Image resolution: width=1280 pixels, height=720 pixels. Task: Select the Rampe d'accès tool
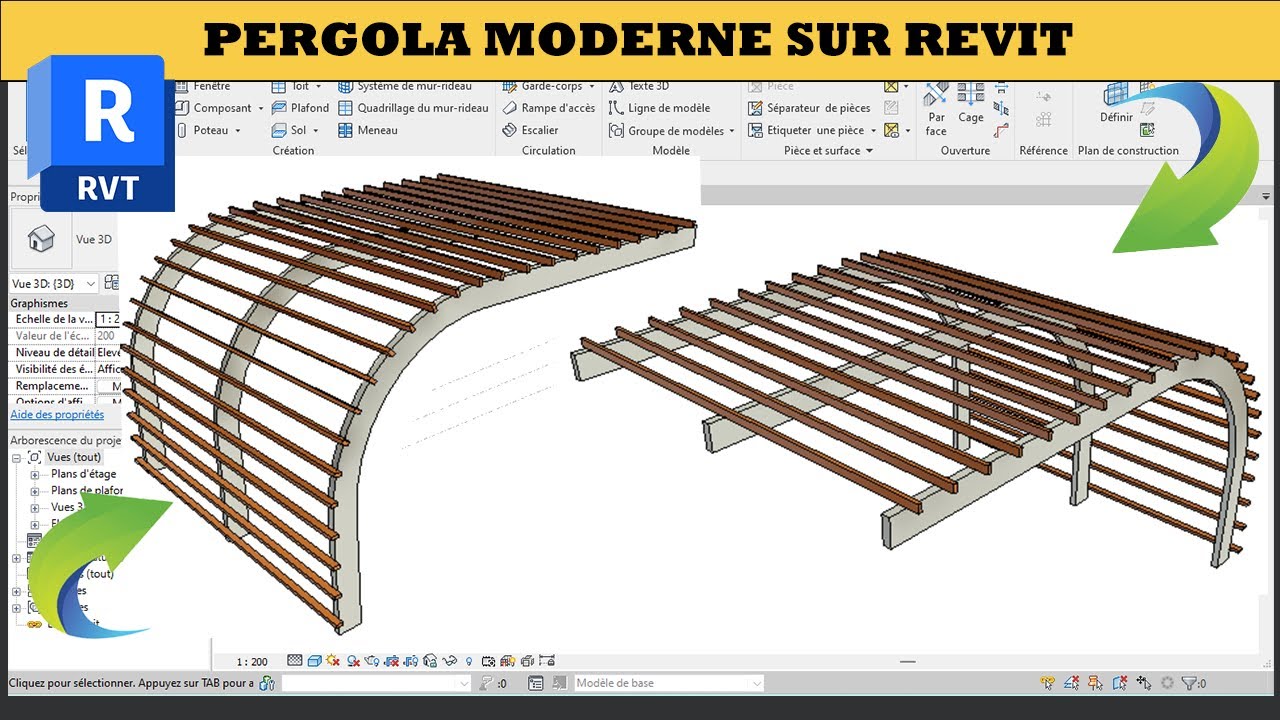pyautogui.click(x=548, y=108)
